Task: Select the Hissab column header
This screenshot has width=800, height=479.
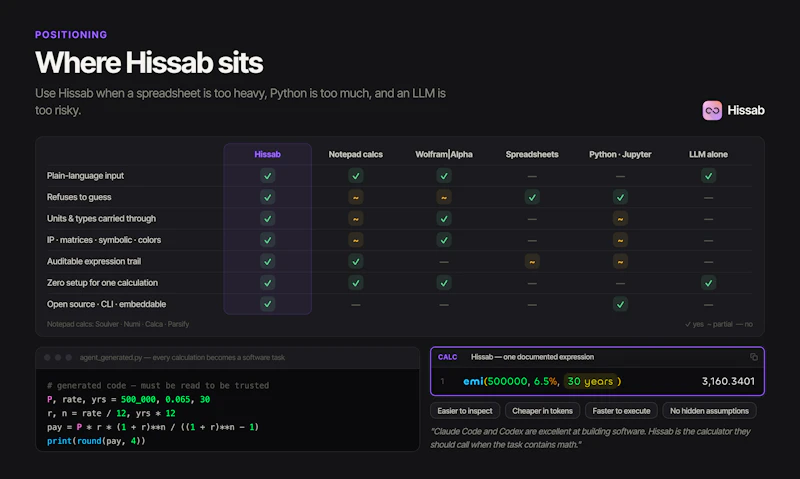Action: [267, 154]
